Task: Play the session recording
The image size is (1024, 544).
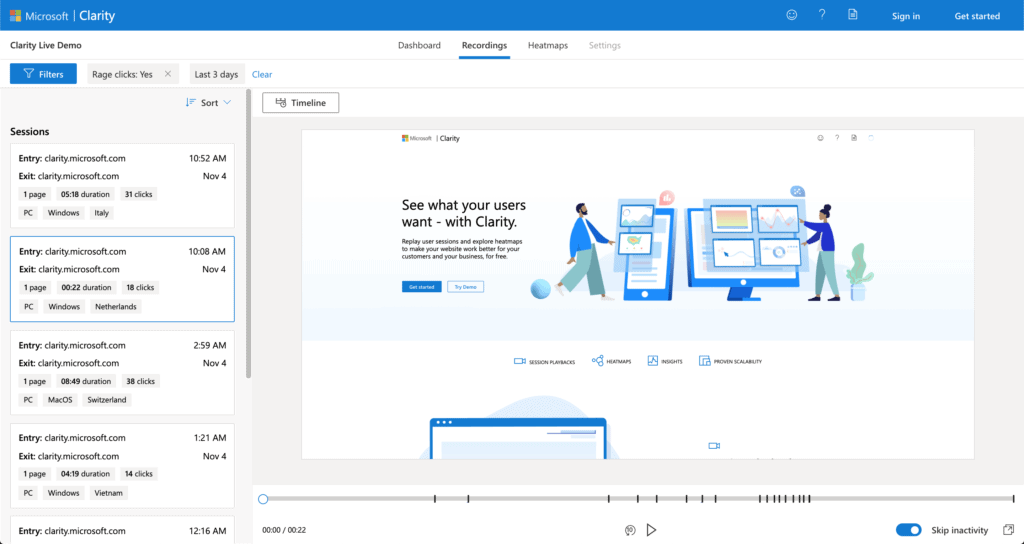Action: click(651, 530)
